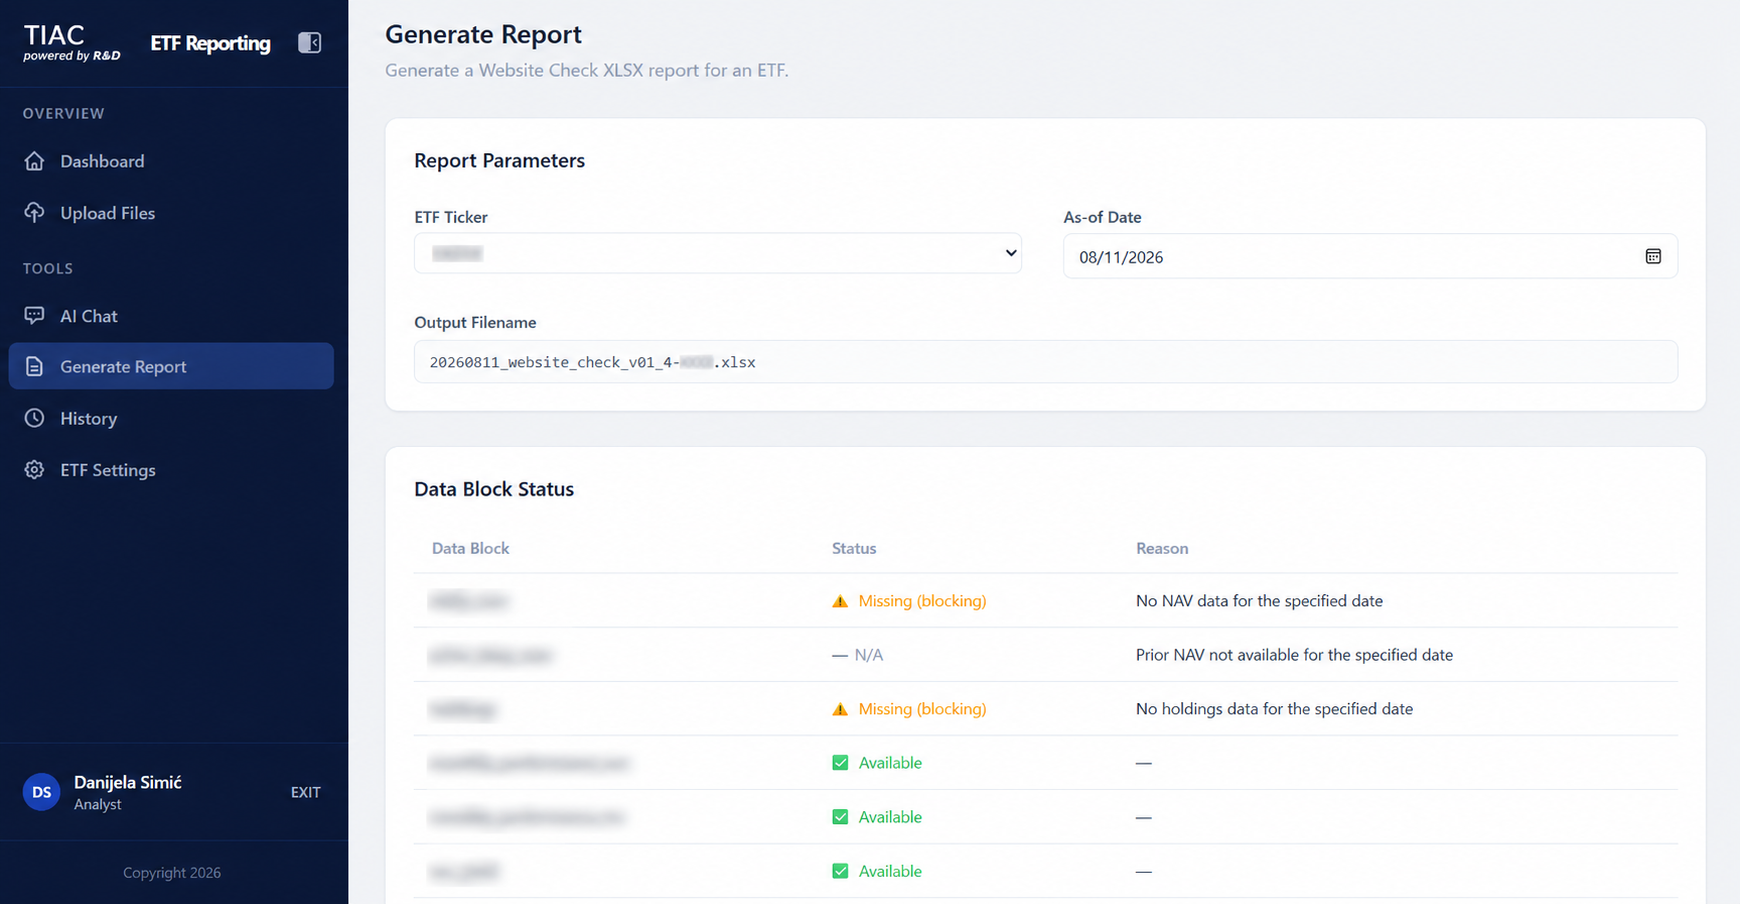The width and height of the screenshot is (1740, 904).
Task: Click the Data Block column header
Action: pyautogui.click(x=470, y=548)
